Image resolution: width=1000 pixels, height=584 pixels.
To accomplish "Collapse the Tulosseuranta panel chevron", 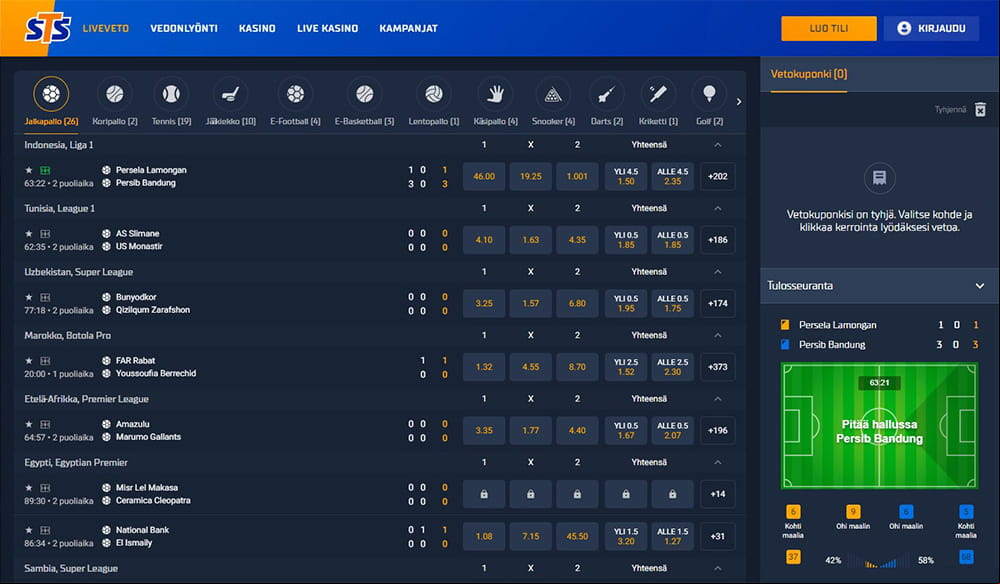I will pos(980,286).
